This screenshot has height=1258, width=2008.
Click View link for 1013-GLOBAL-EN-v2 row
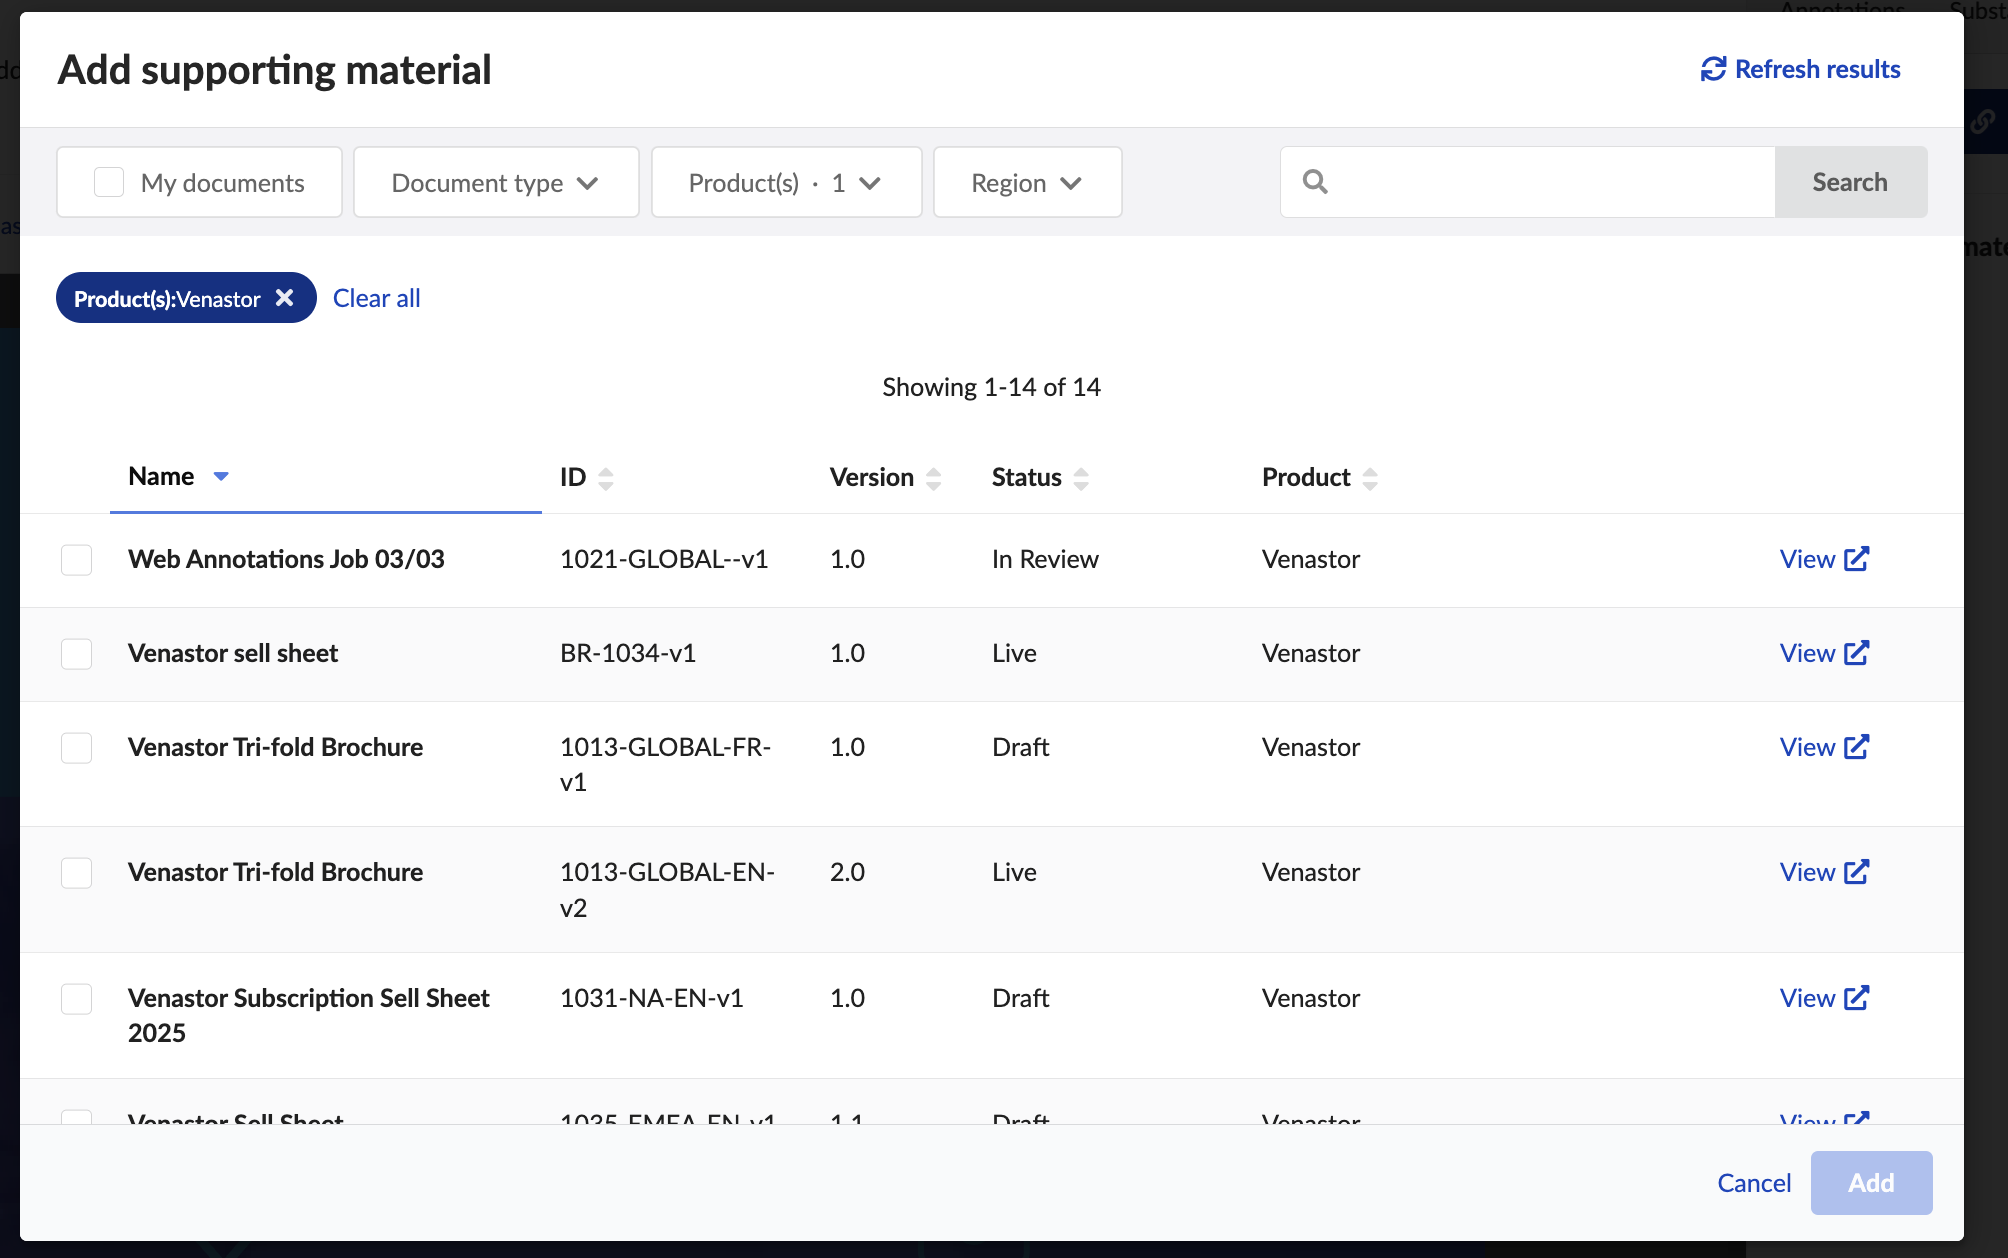(x=1807, y=872)
